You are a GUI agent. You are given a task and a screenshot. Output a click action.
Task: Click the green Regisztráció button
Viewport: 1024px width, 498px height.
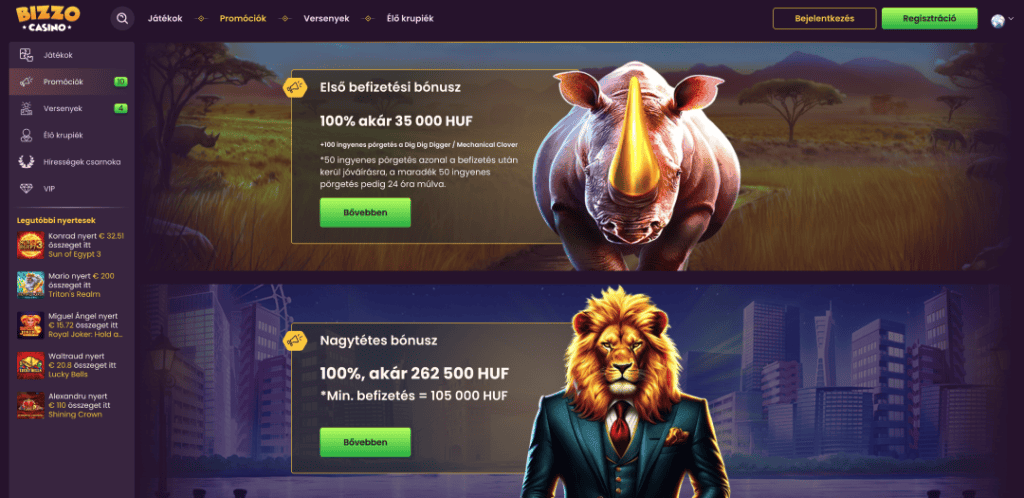(x=929, y=18)
